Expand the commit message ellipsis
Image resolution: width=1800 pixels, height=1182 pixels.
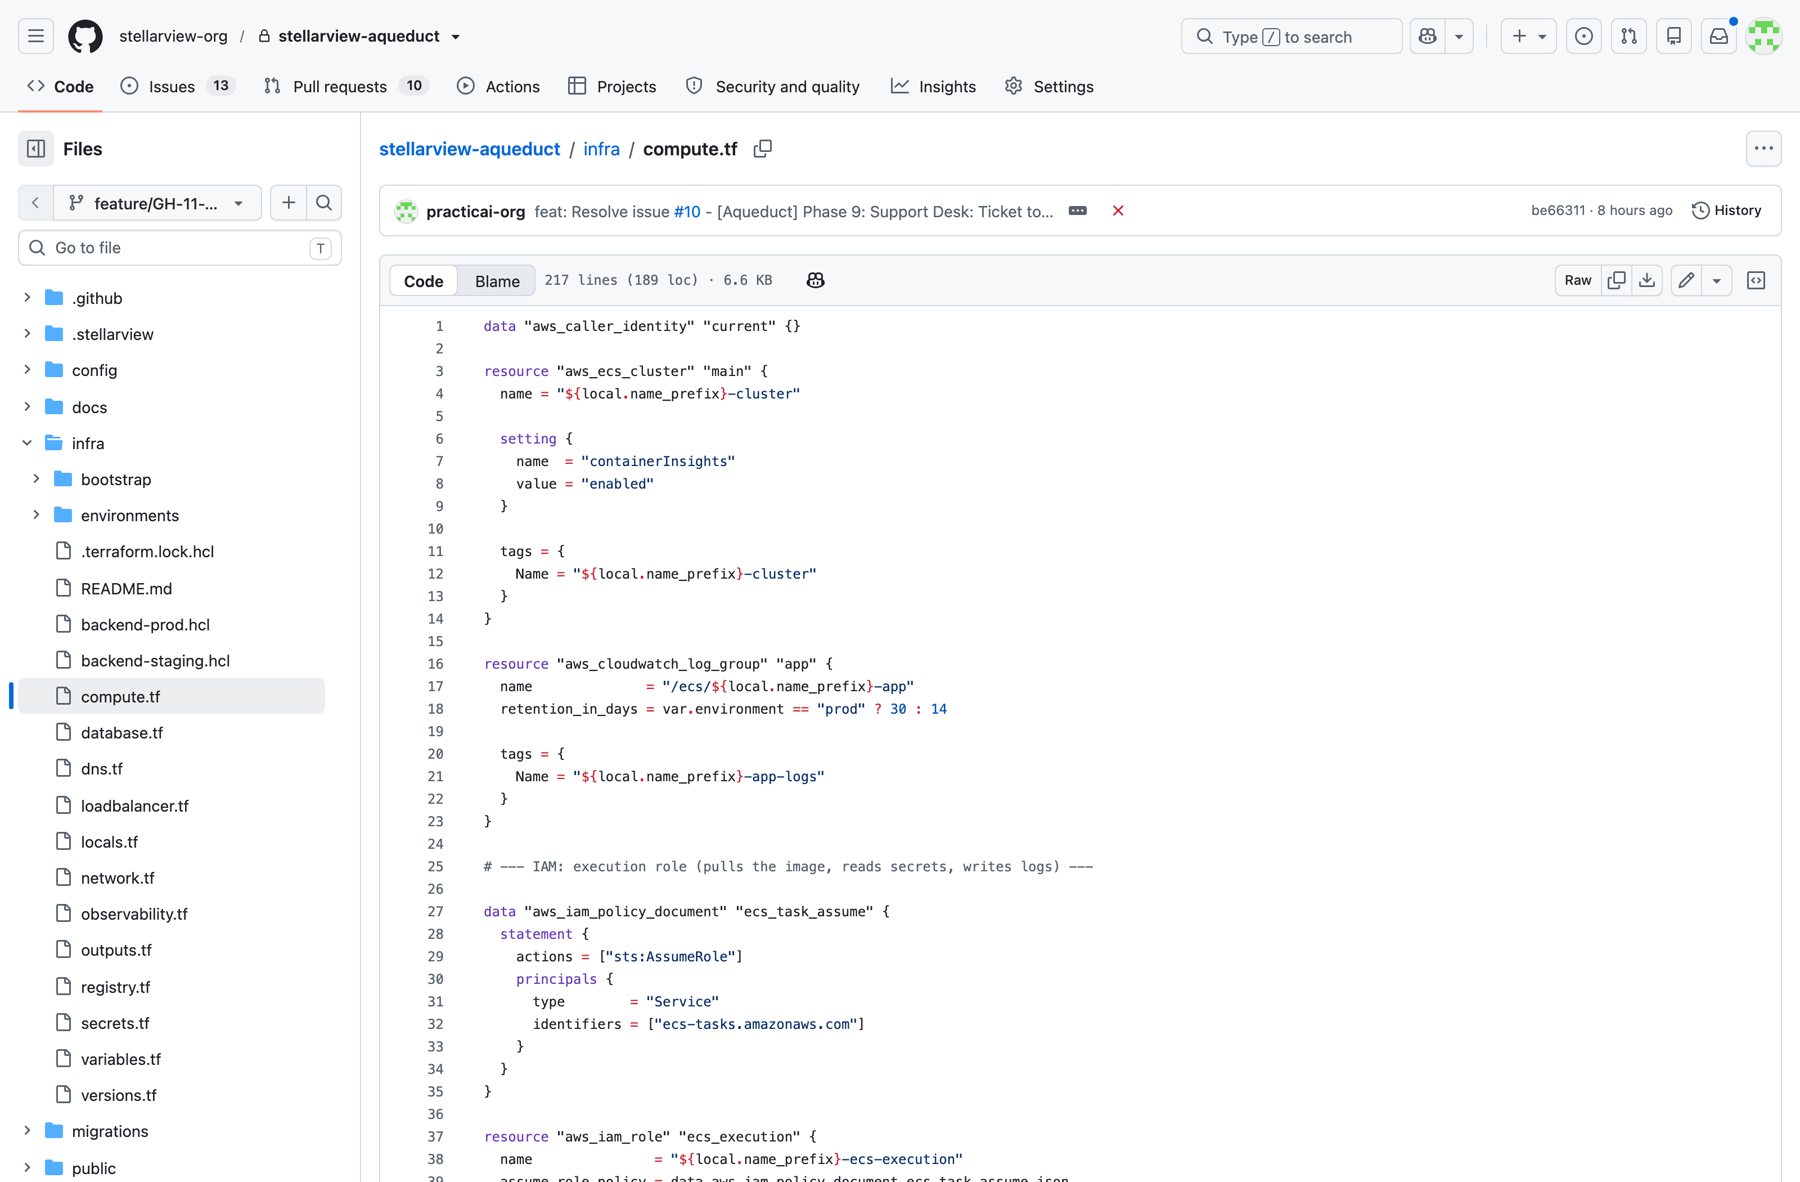[1078, 211]
